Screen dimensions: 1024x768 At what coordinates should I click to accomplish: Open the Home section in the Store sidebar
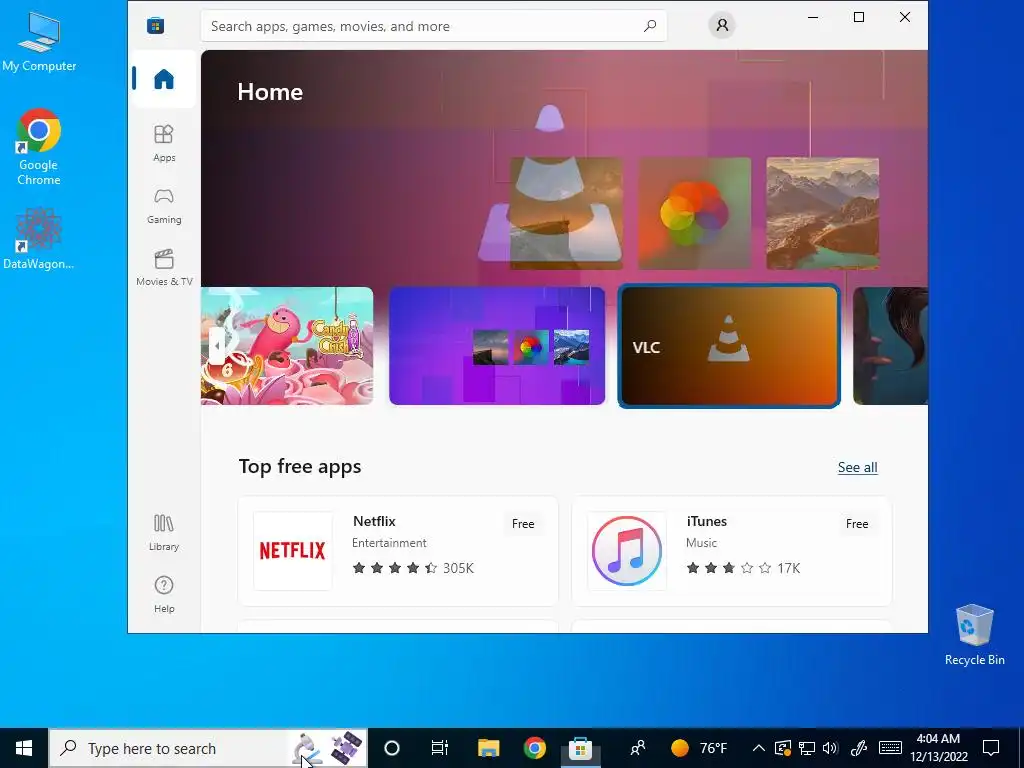point(164,79)
